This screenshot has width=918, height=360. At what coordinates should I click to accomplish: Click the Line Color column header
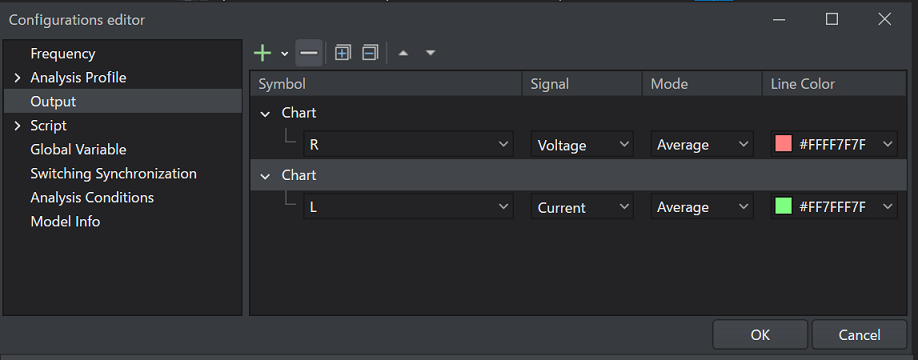point(834,84)
